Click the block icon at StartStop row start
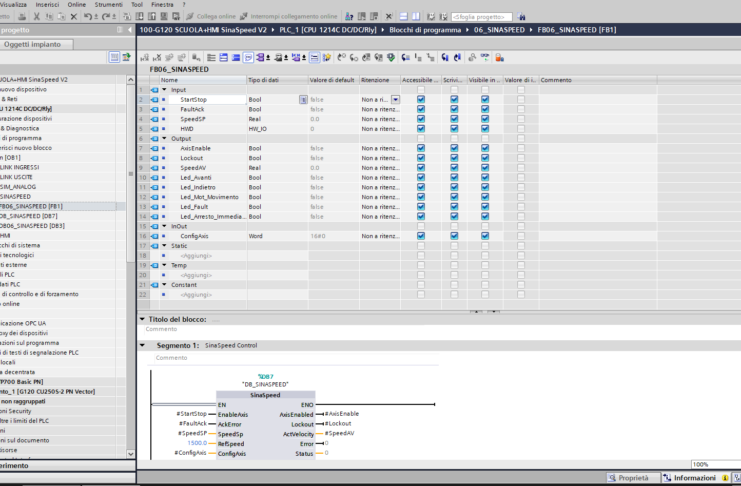This screenshot has height=486, width=741. click(154, 100)
